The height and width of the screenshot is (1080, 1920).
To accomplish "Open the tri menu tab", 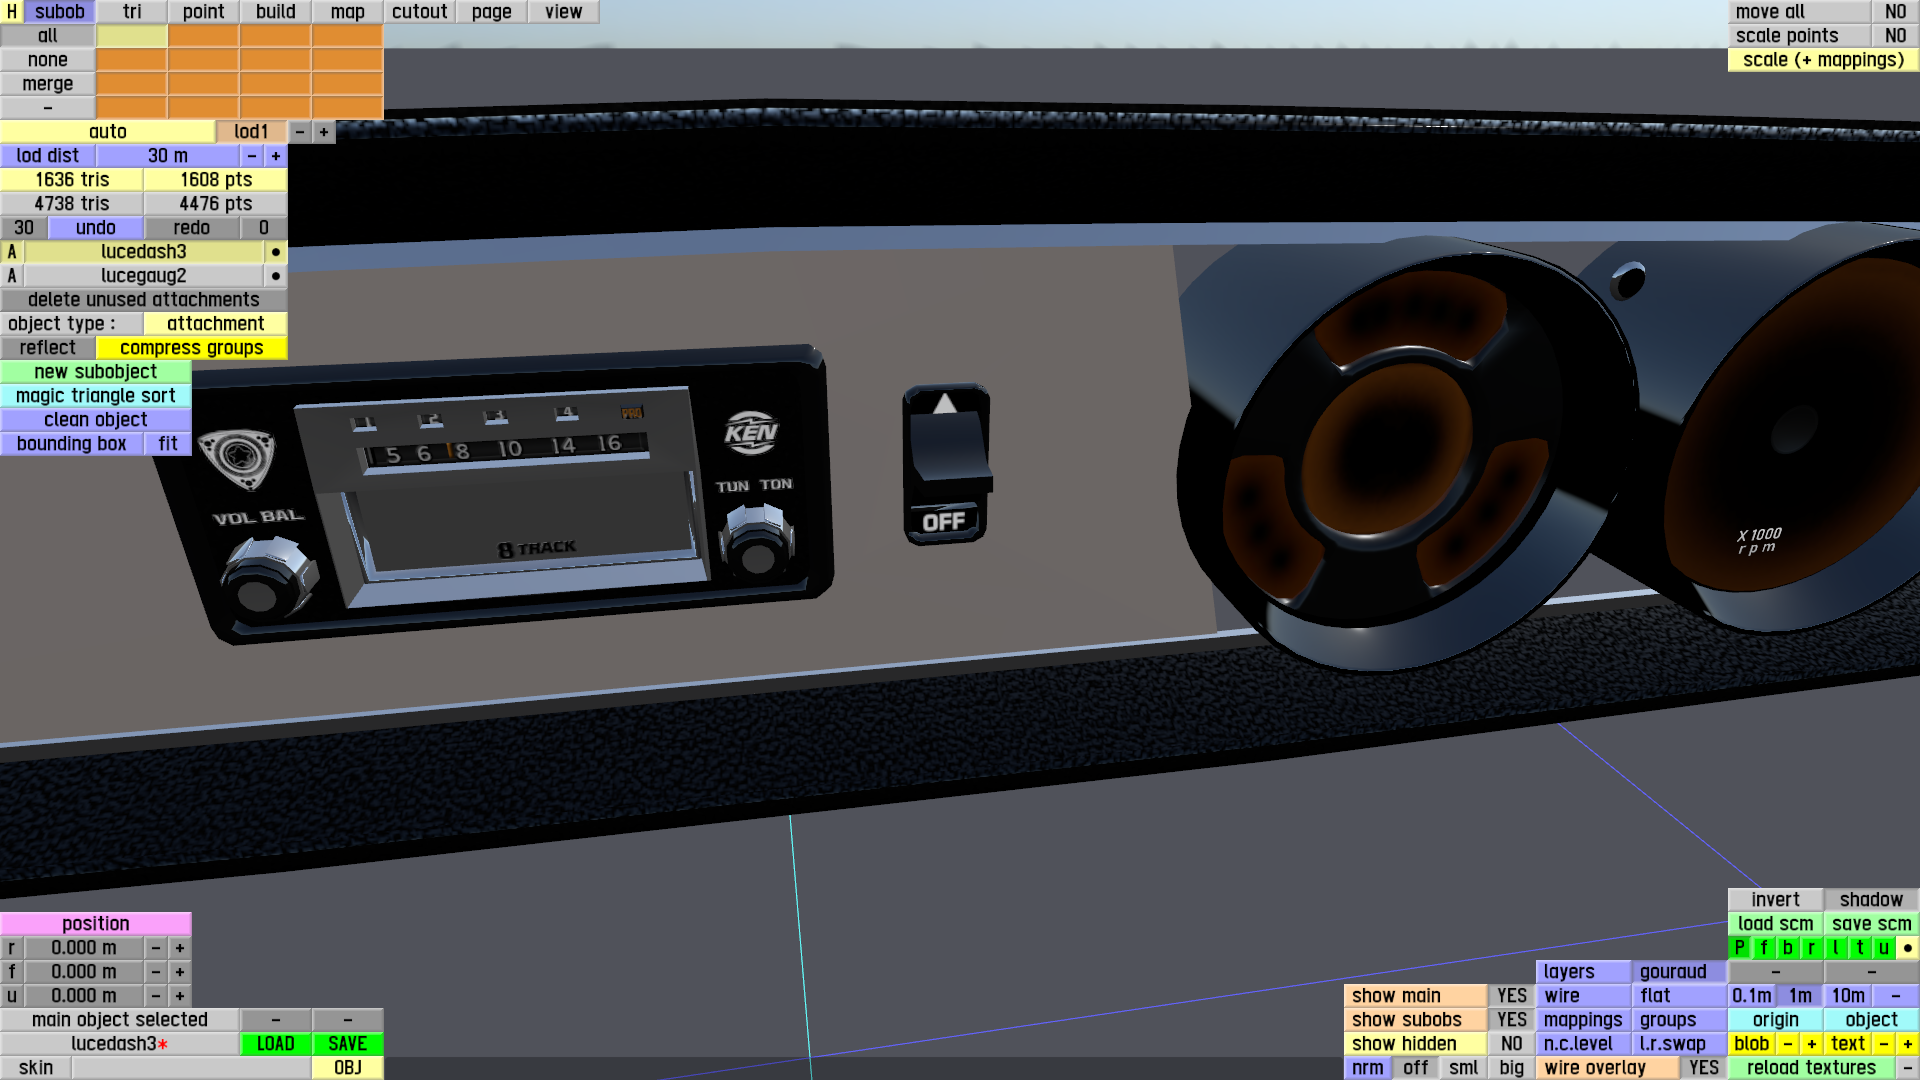I will pos(132,12).
